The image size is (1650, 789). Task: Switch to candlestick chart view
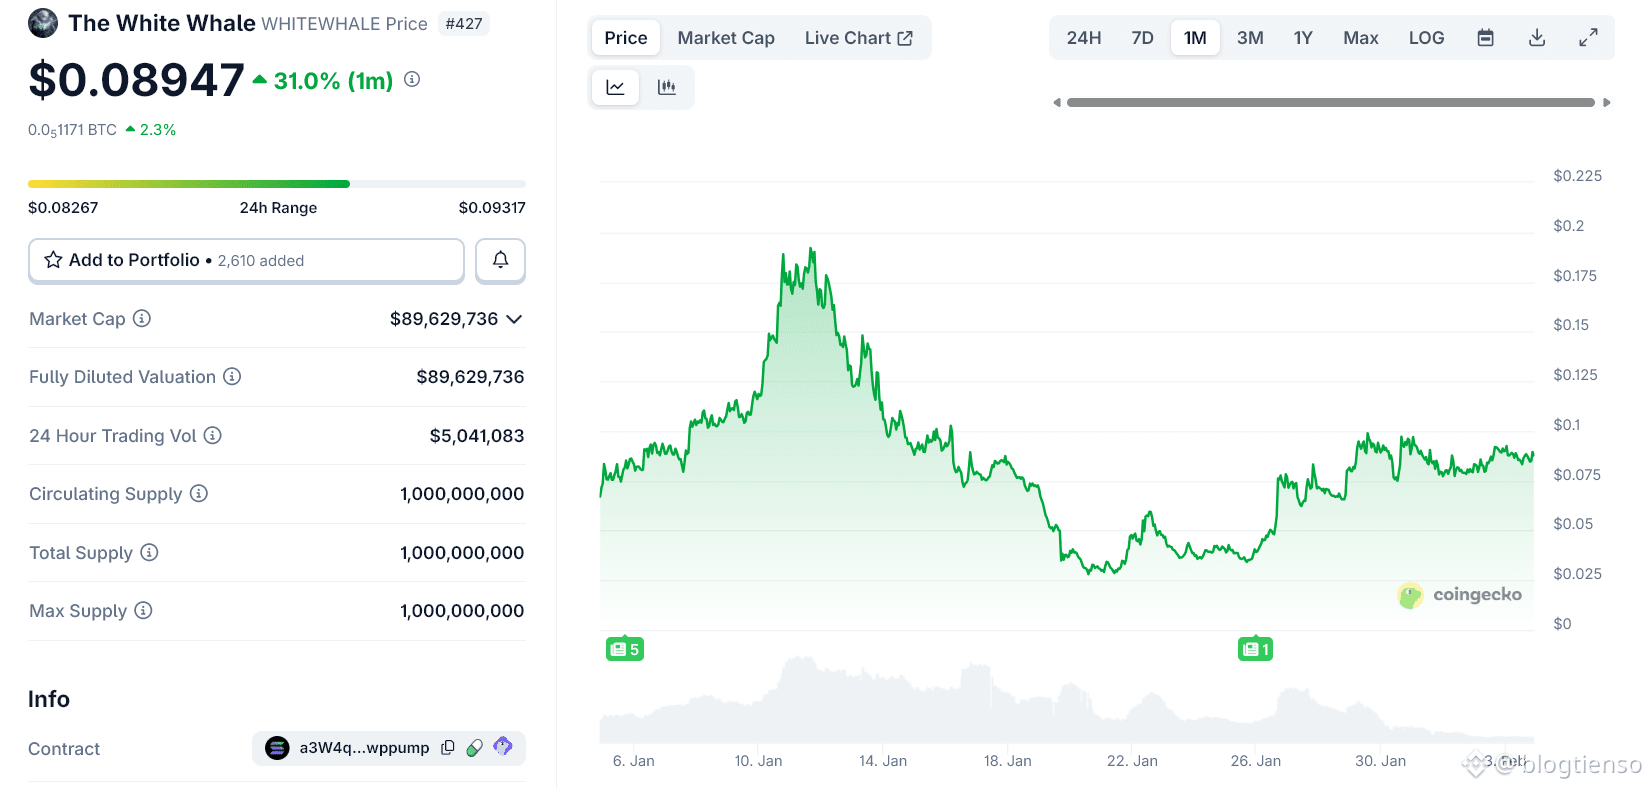(x=667, y=88)
